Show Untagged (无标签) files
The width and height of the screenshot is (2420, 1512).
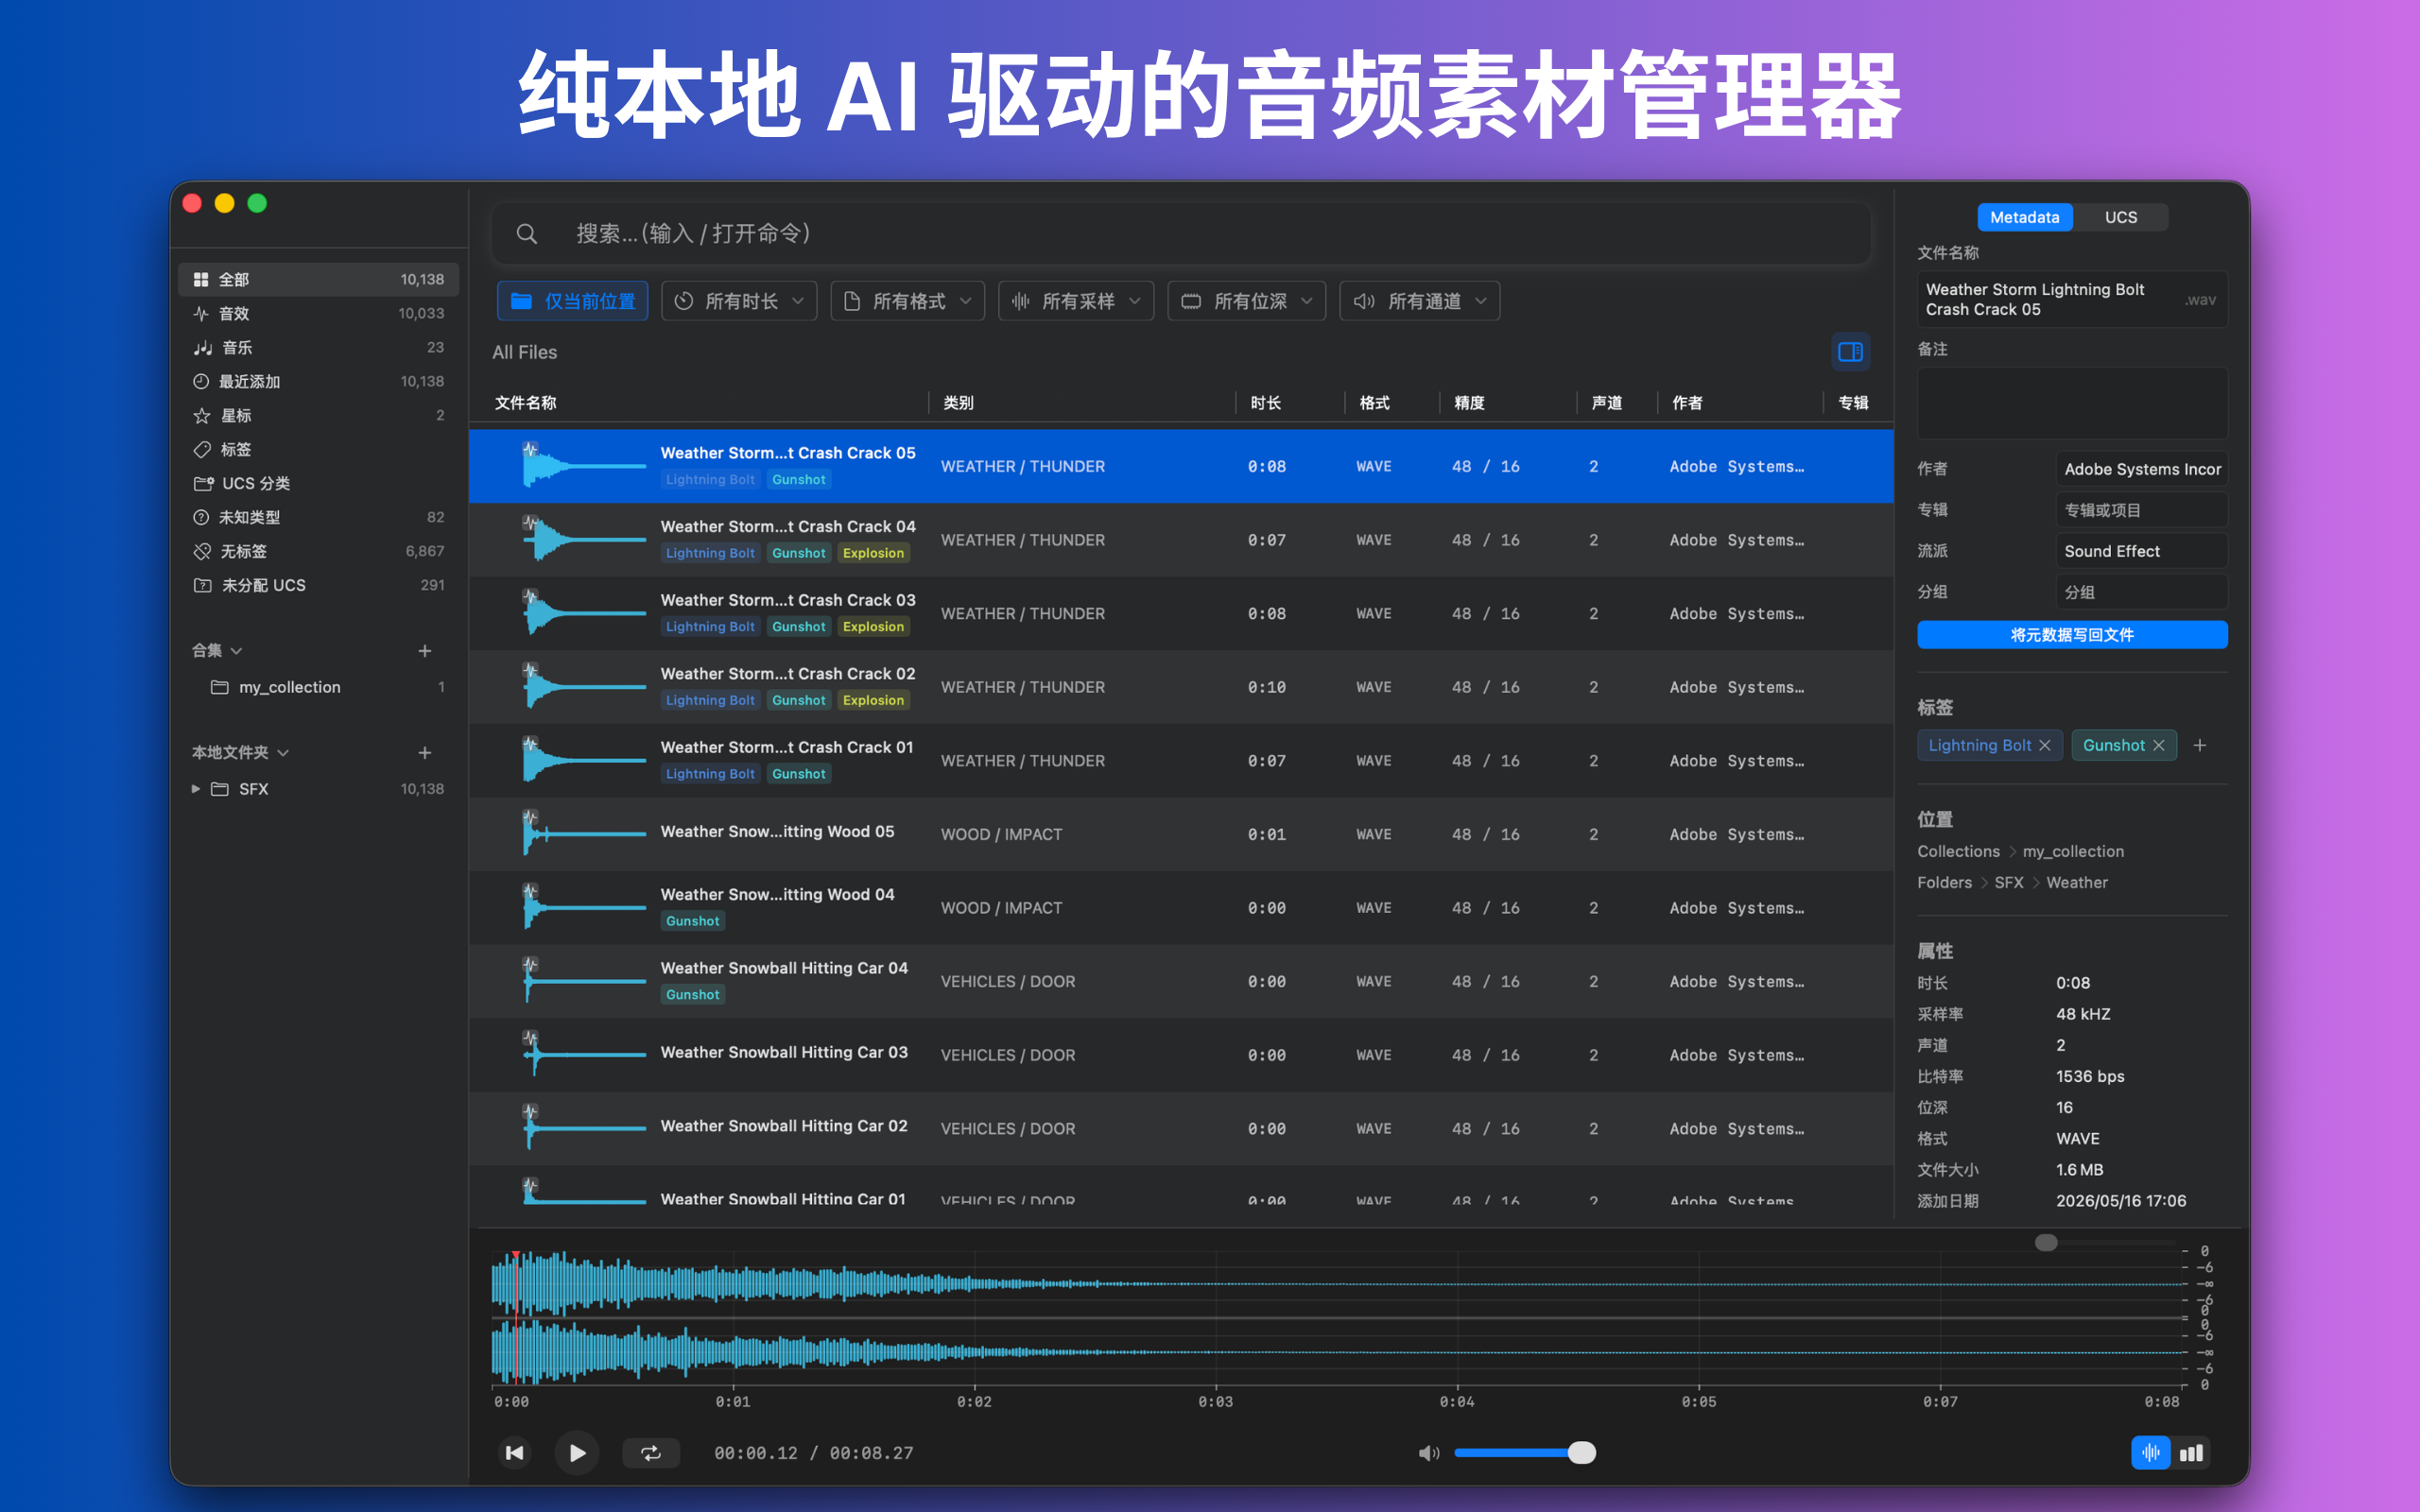point(318,552)
